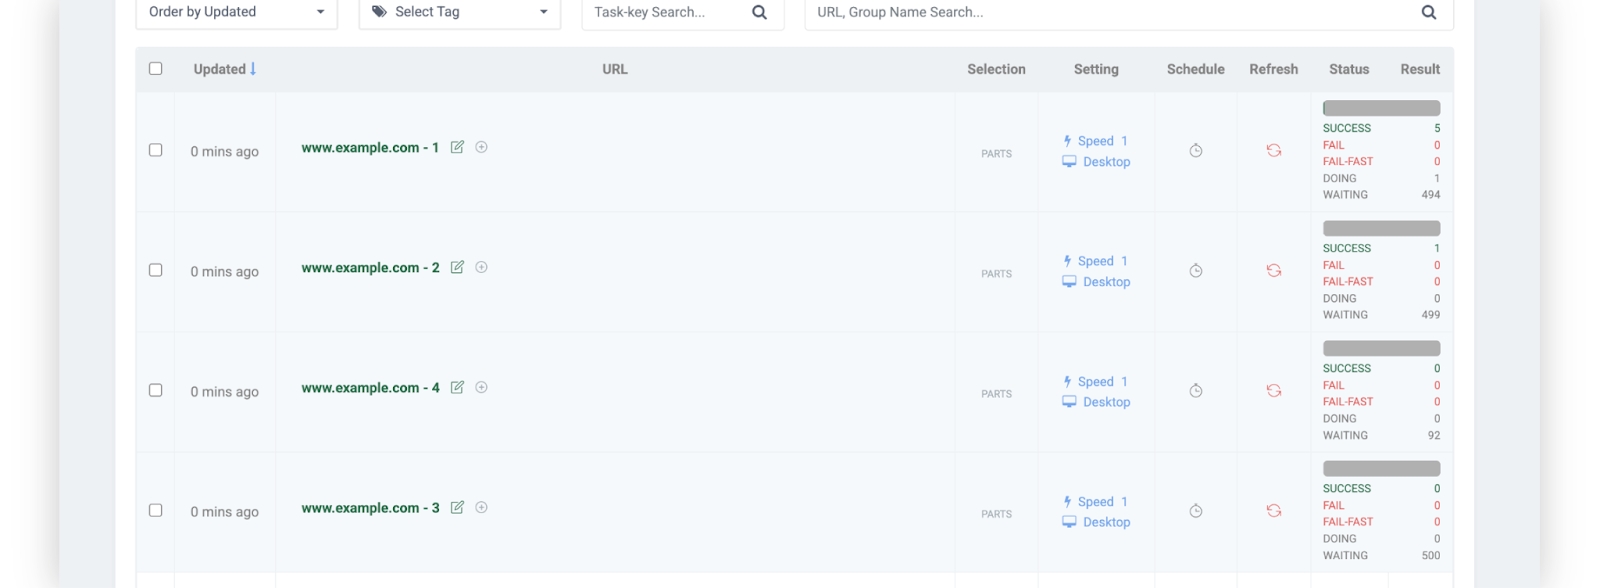The width and height of the screenshot is (1600, 588).
Task: Open schedule clock for www.example.com - 3
Action: pyautogui.click(x=1195, y=511)
